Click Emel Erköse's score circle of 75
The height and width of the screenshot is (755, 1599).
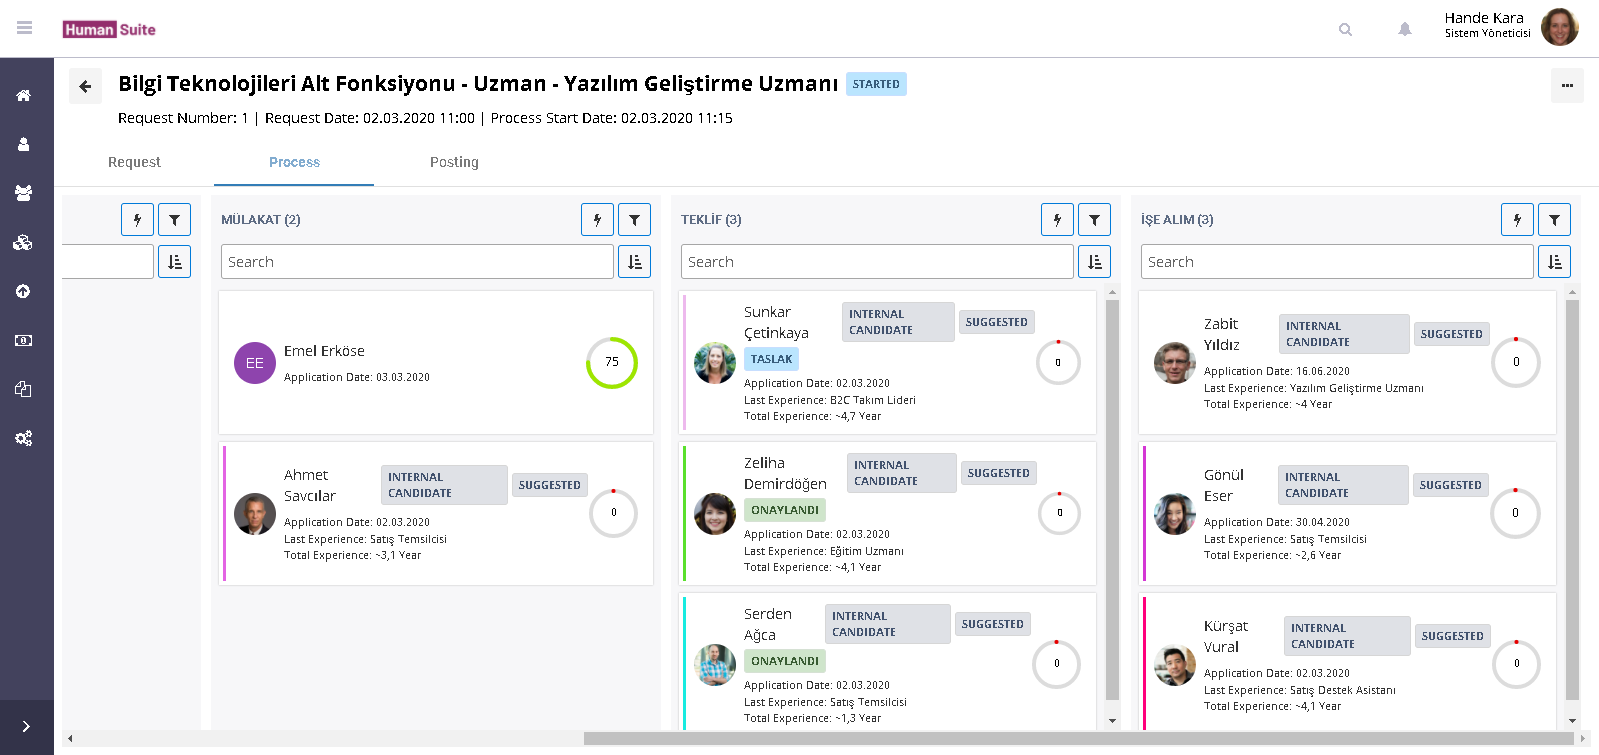pos(611,362)
